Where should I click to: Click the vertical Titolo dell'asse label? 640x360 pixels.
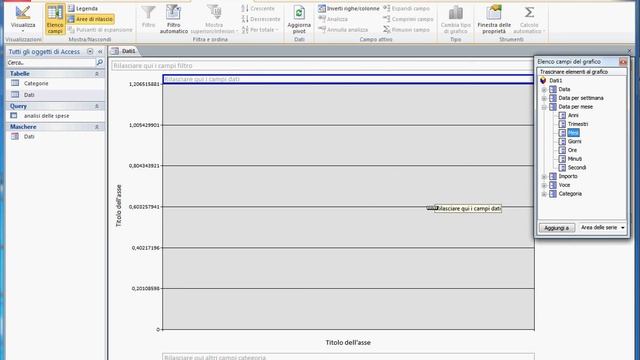[119, 206]
